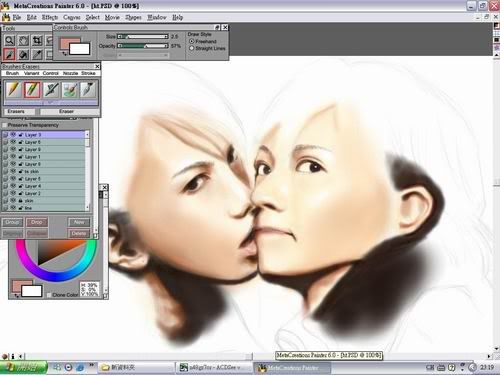Hide Layer 1 with its eye icon
500x375 pixels.
[13, 157]
